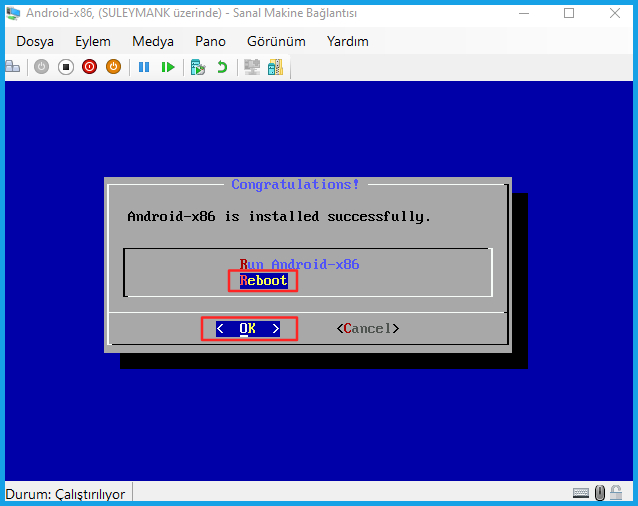Image resolution: width=638 pixels, height=506 pixels.
Task: Open the Görünüm menu
Action: pyautogui.click(x=276, y=41)
